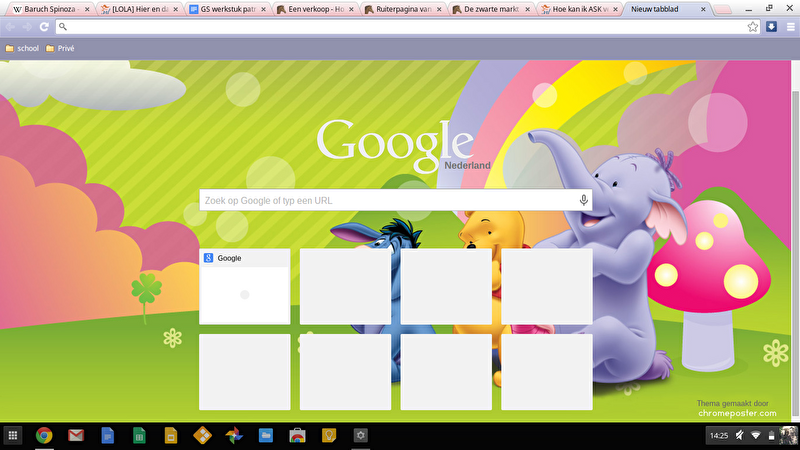The width and height of the screenshot is (800, 450).
Task: Switch to the GS werkstuk tab
Action: tap(226, 9)
